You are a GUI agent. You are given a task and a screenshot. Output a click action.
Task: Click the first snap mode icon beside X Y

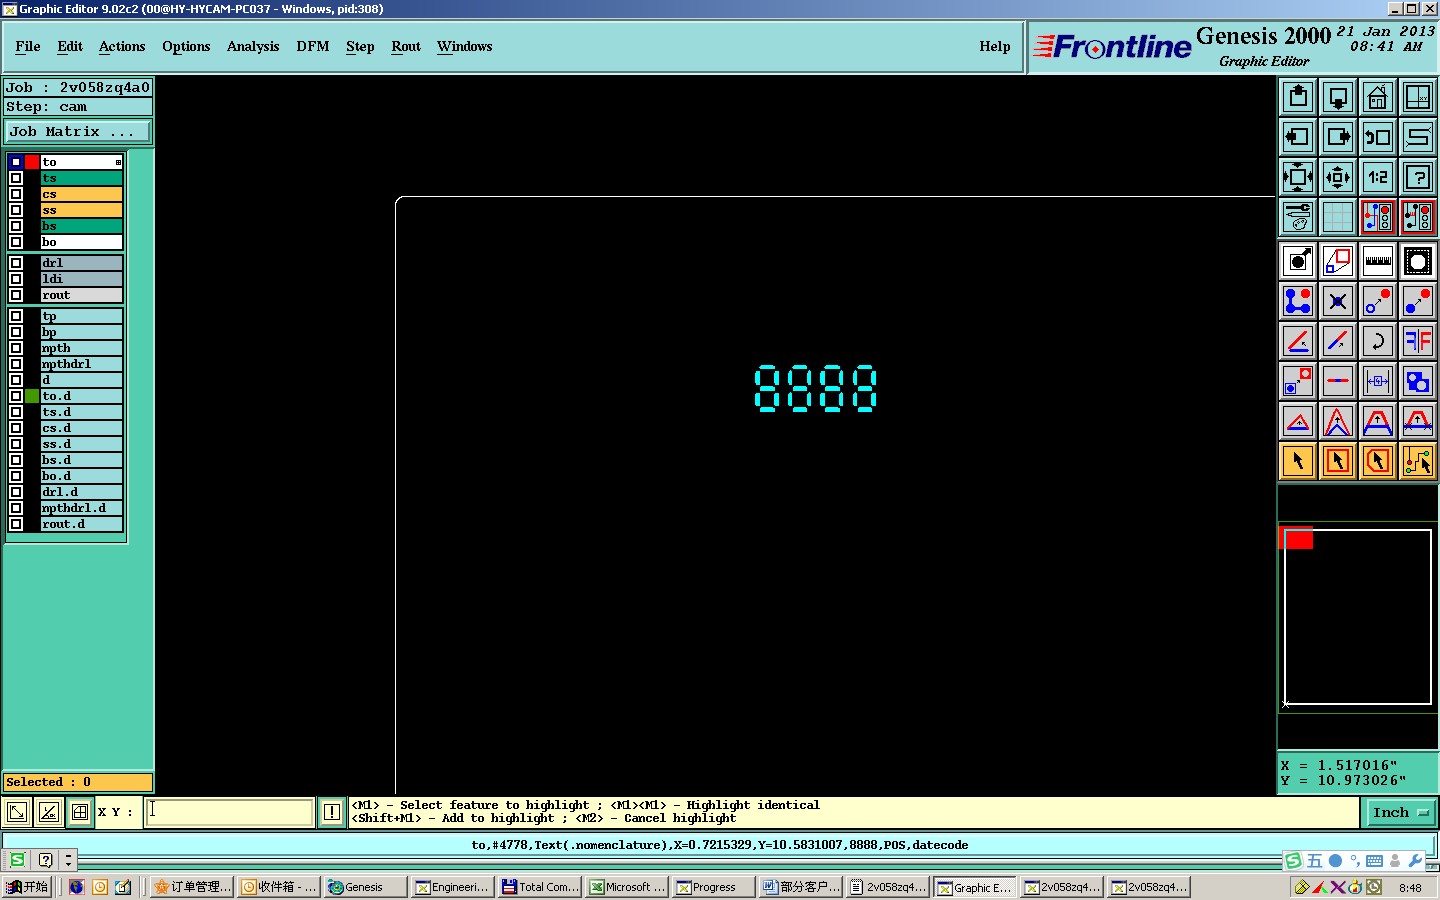click(17, 812)
